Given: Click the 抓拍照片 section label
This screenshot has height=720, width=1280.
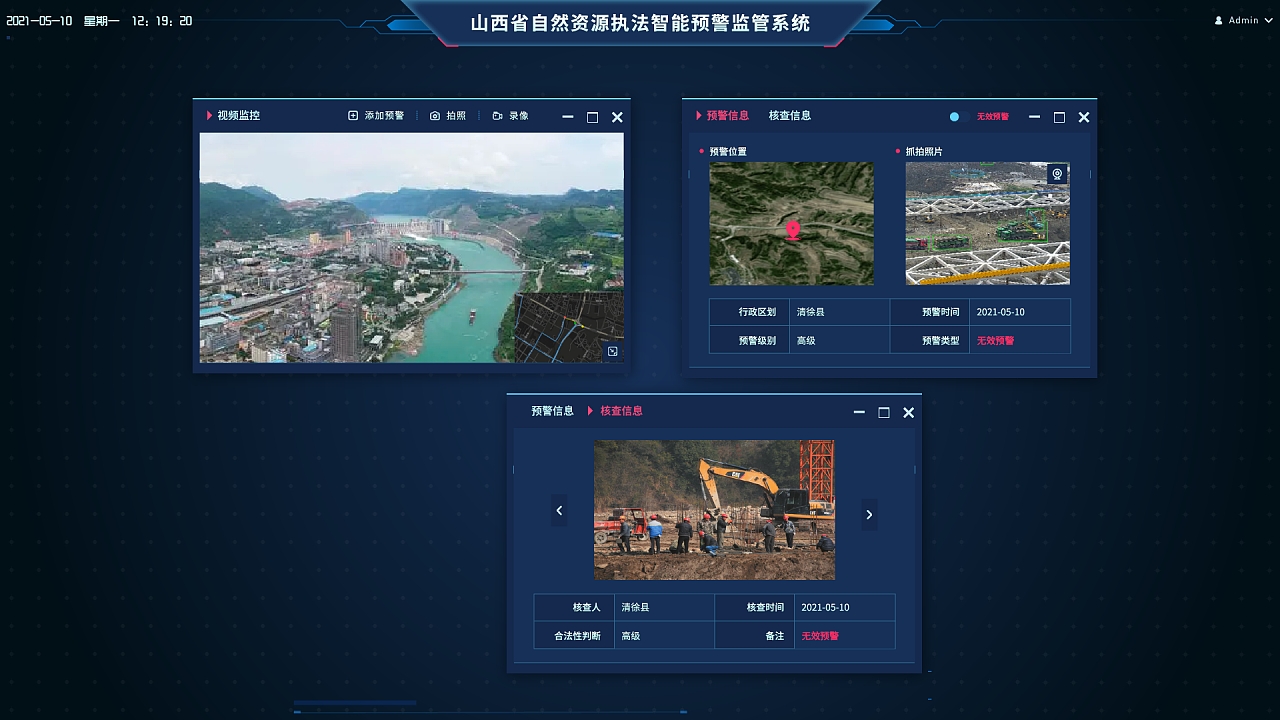Looking at the screenshot, I should pyautogui.click(x=924, y=152).
